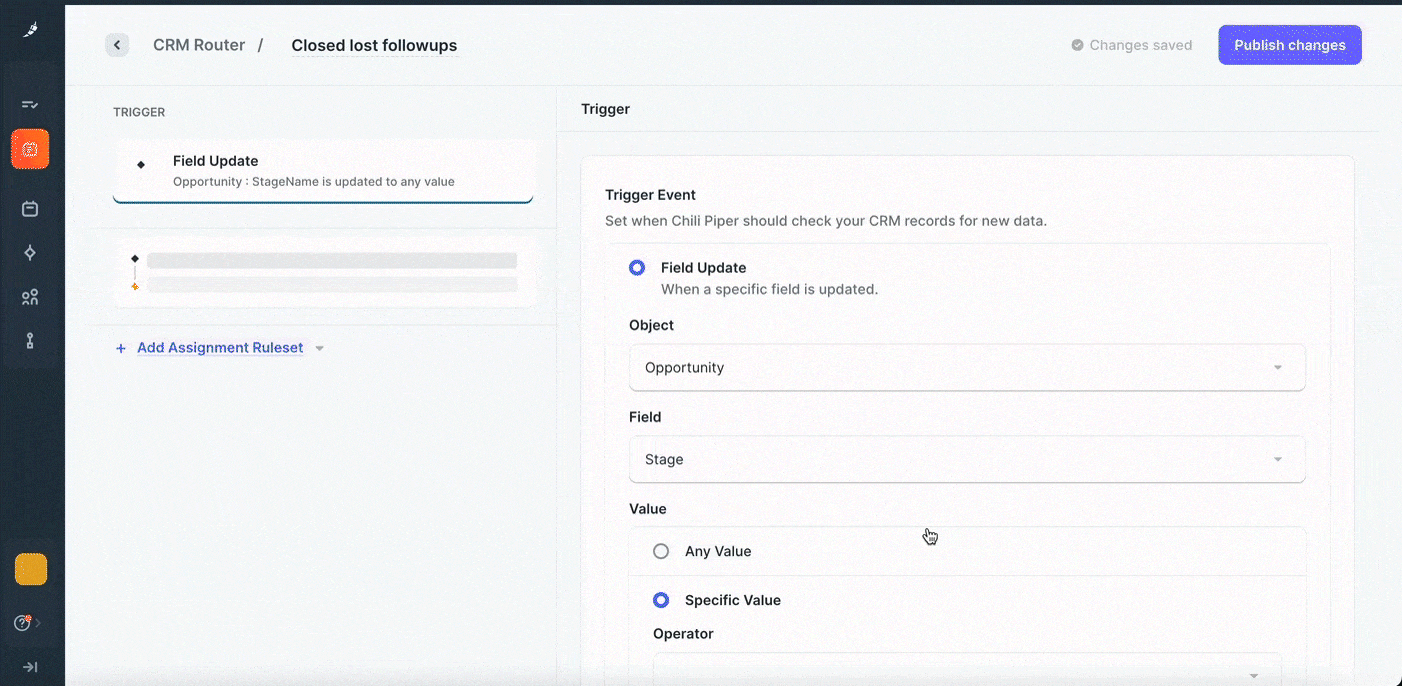Viewport: 1402px width, 686px height.
Task: Click the diamond node sidebar icon
Action: (x=30, y=253)
